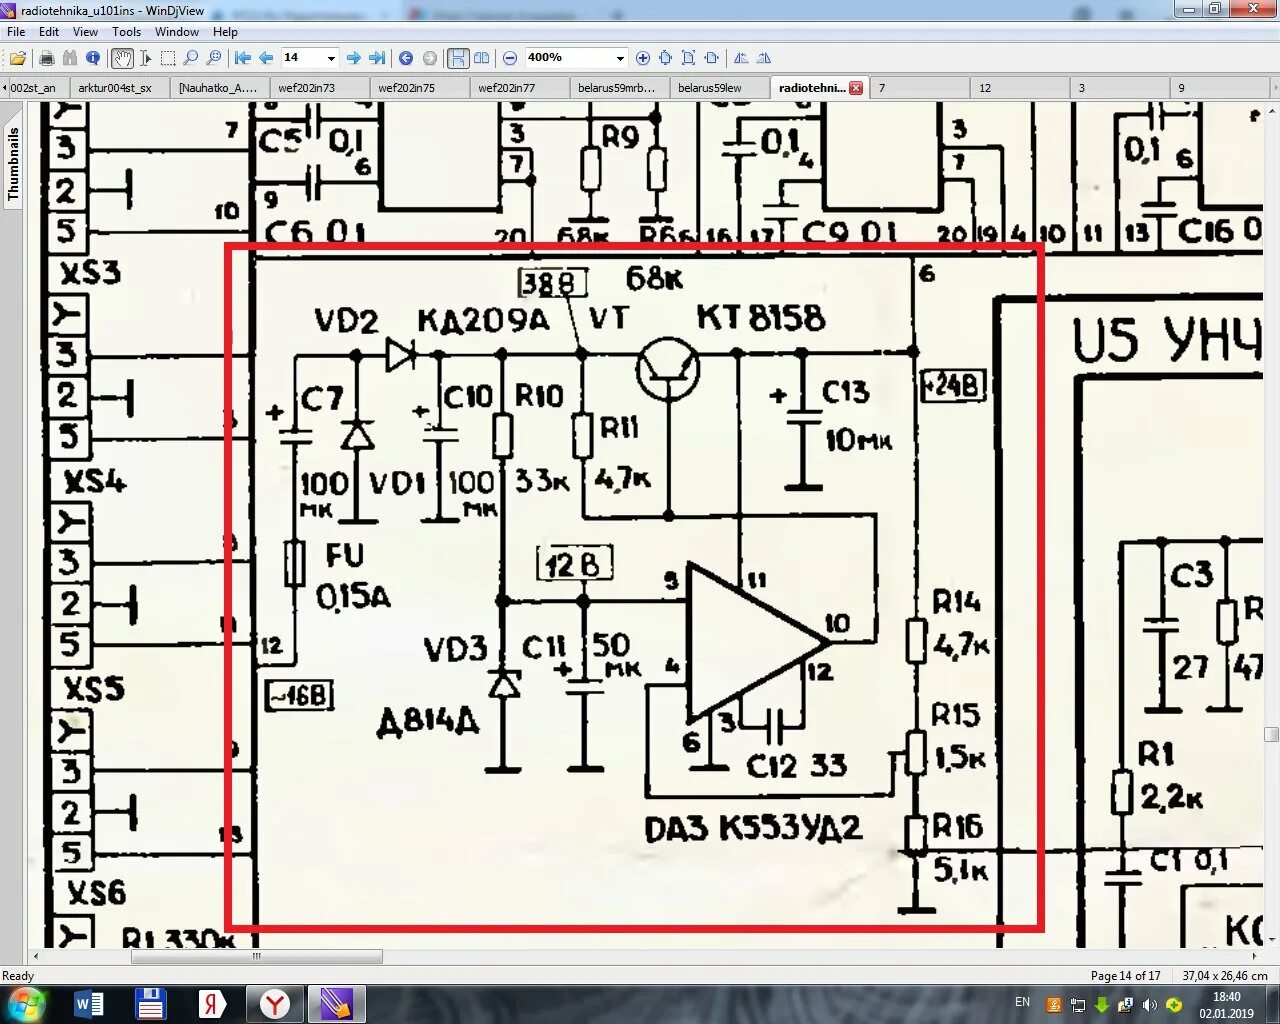This screenshot has width=1280, height=1024.
Task: Open the Yandex red Я taskbar icon
Action: coord(212,1004)
